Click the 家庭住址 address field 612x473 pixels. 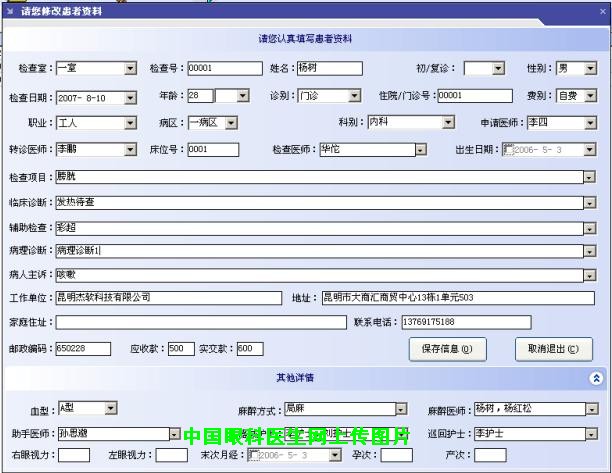[199, 322]
